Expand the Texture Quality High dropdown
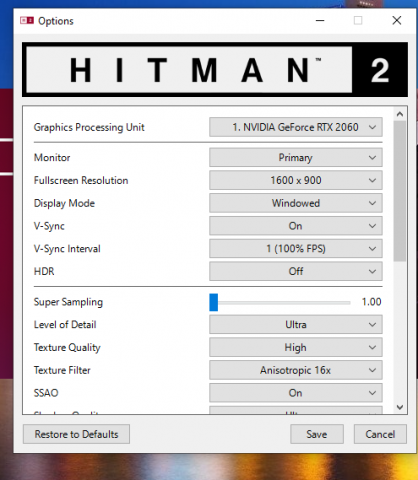The image size is (418, 480). pos(296,347)
